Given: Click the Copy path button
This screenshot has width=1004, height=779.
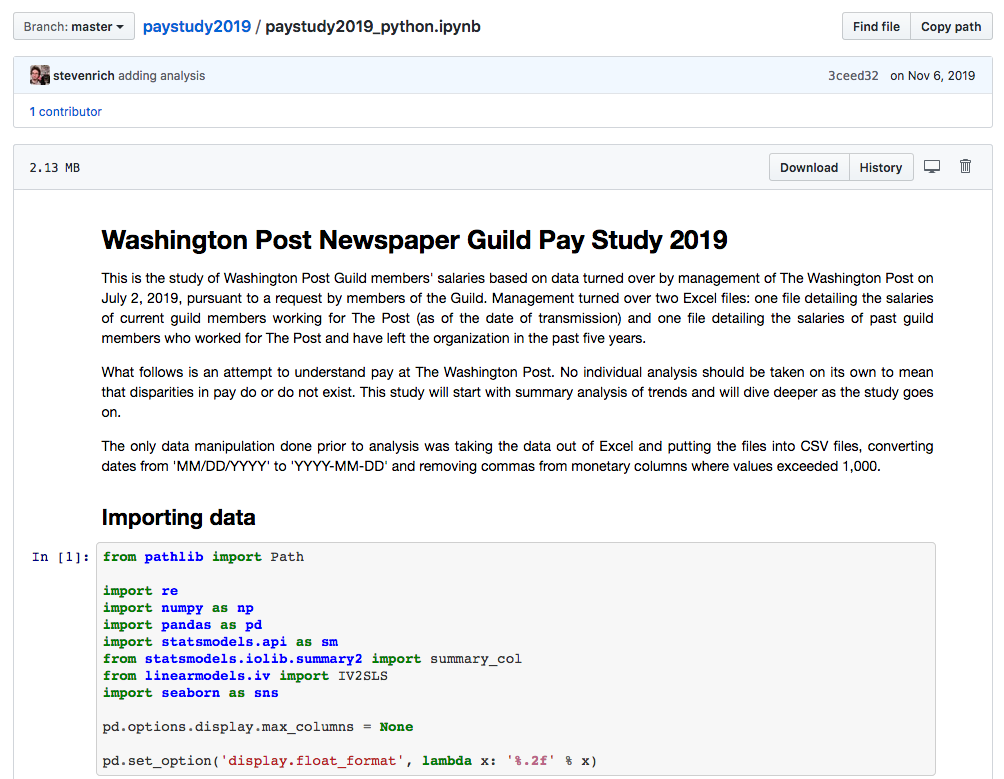Looking at the screenshot, I should click(951, 26).
